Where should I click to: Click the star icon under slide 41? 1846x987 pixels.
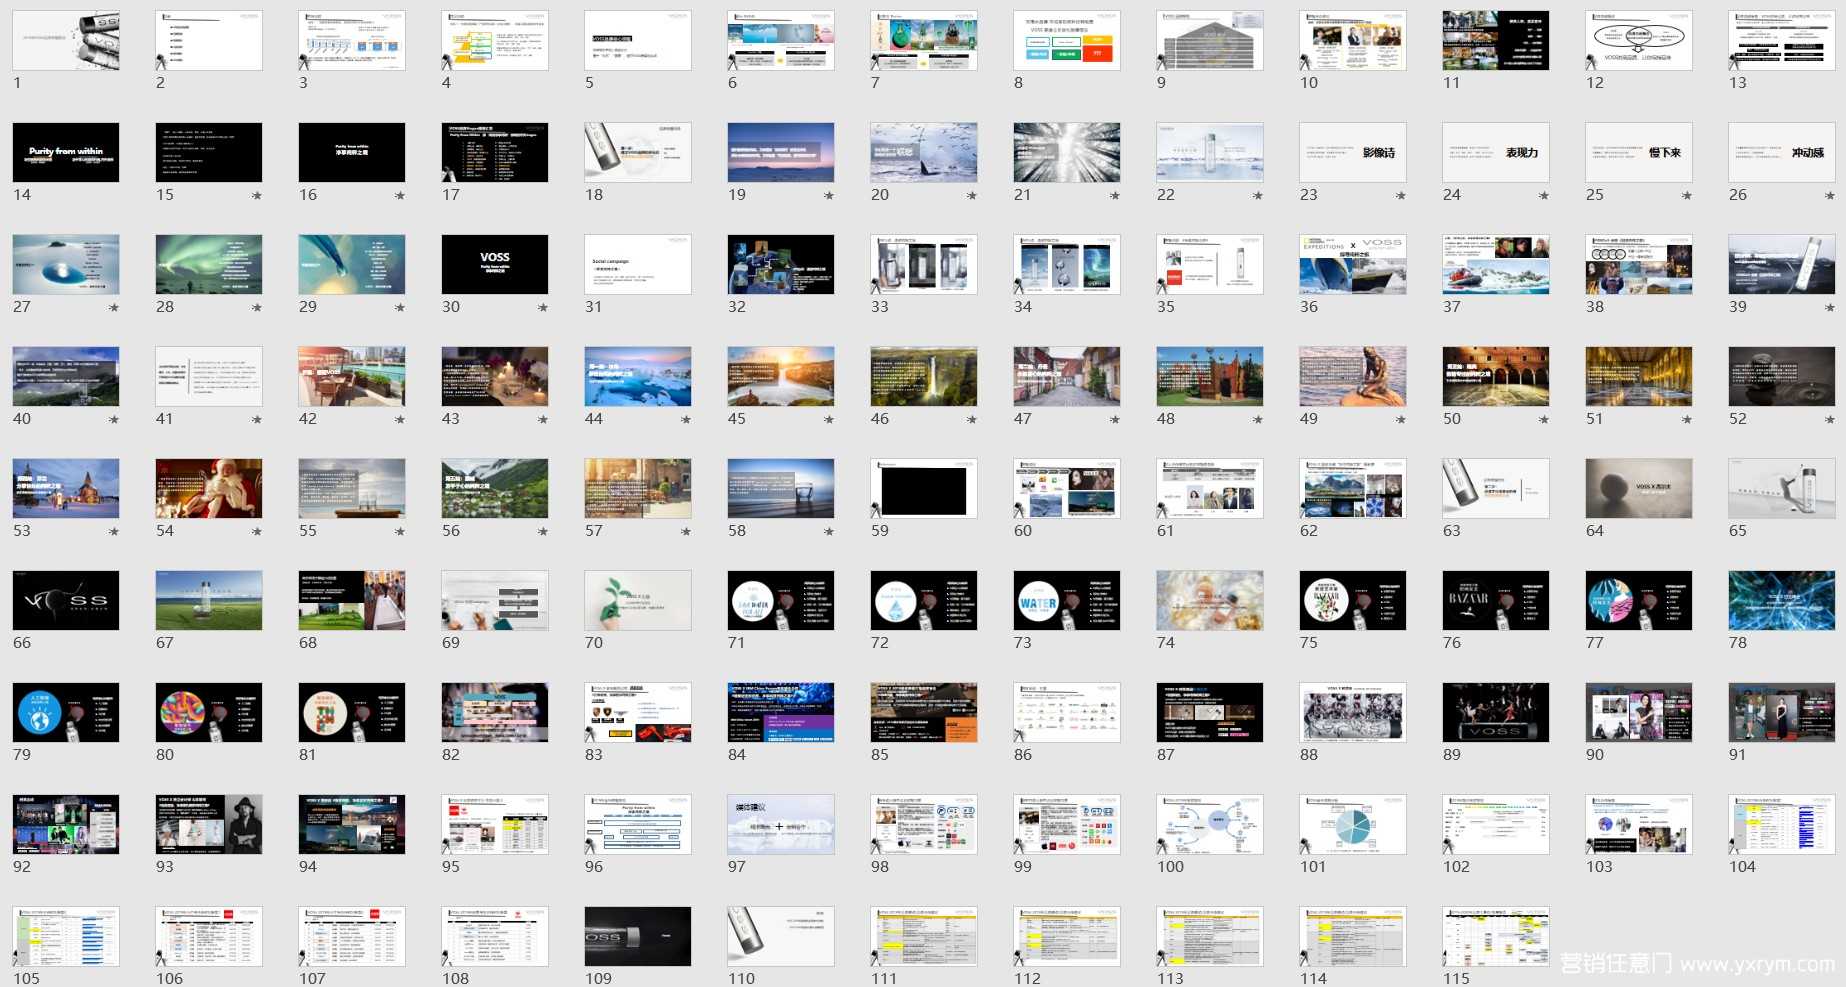(x=257, y=420)
